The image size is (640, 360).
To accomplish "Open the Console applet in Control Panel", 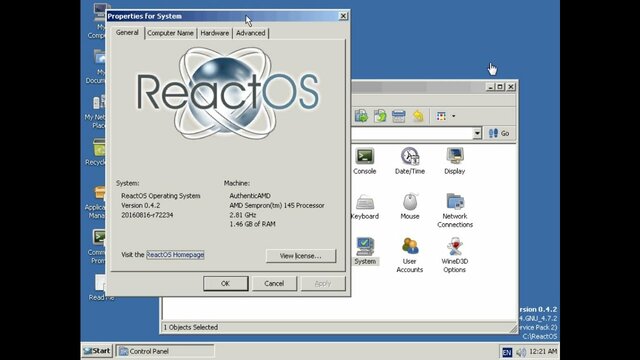I will 364,160.
